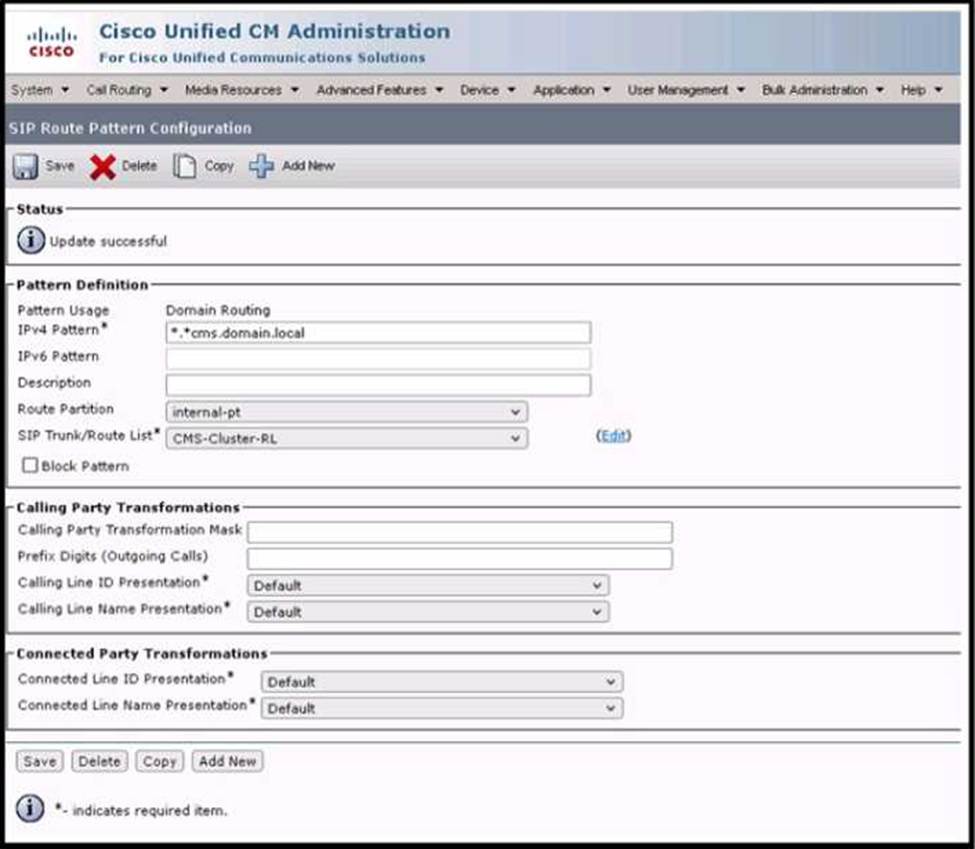Click the Calling Party Transformation Mask field
The image size is (975, 849).
pyautogui.click(x=460, y=532)
